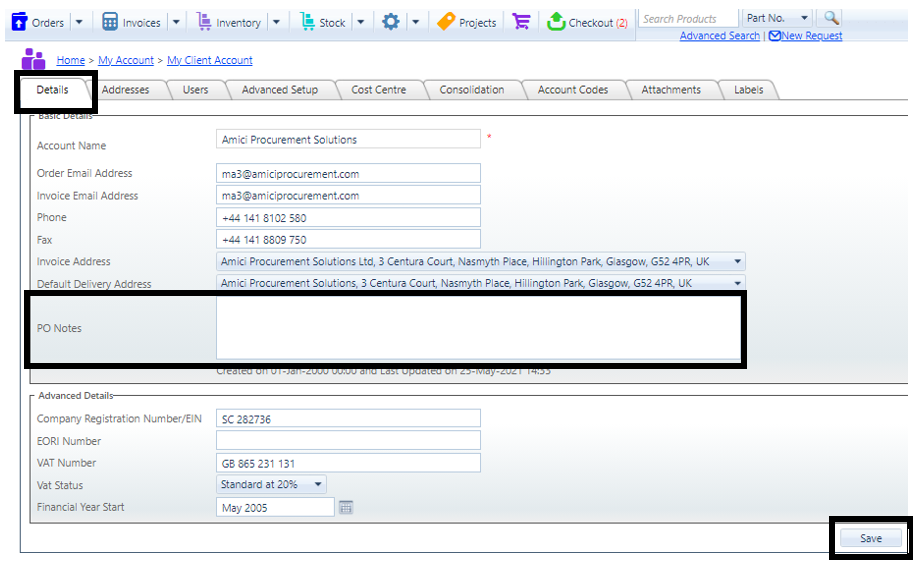Click the envelope icon beside New Request
917x568 pixels.
pyautogui.click(x=774, y=36)
